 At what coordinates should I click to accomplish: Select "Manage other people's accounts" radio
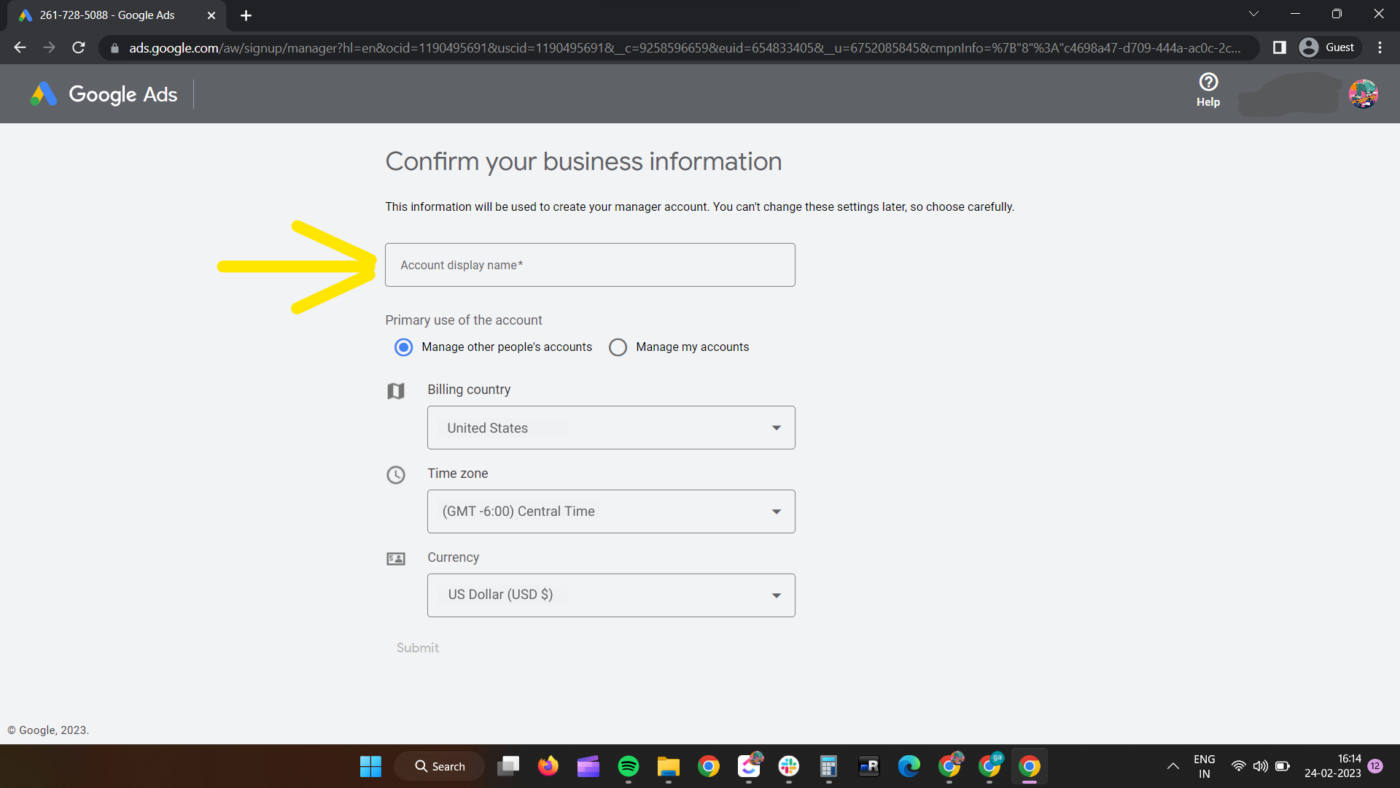point(404,347)
